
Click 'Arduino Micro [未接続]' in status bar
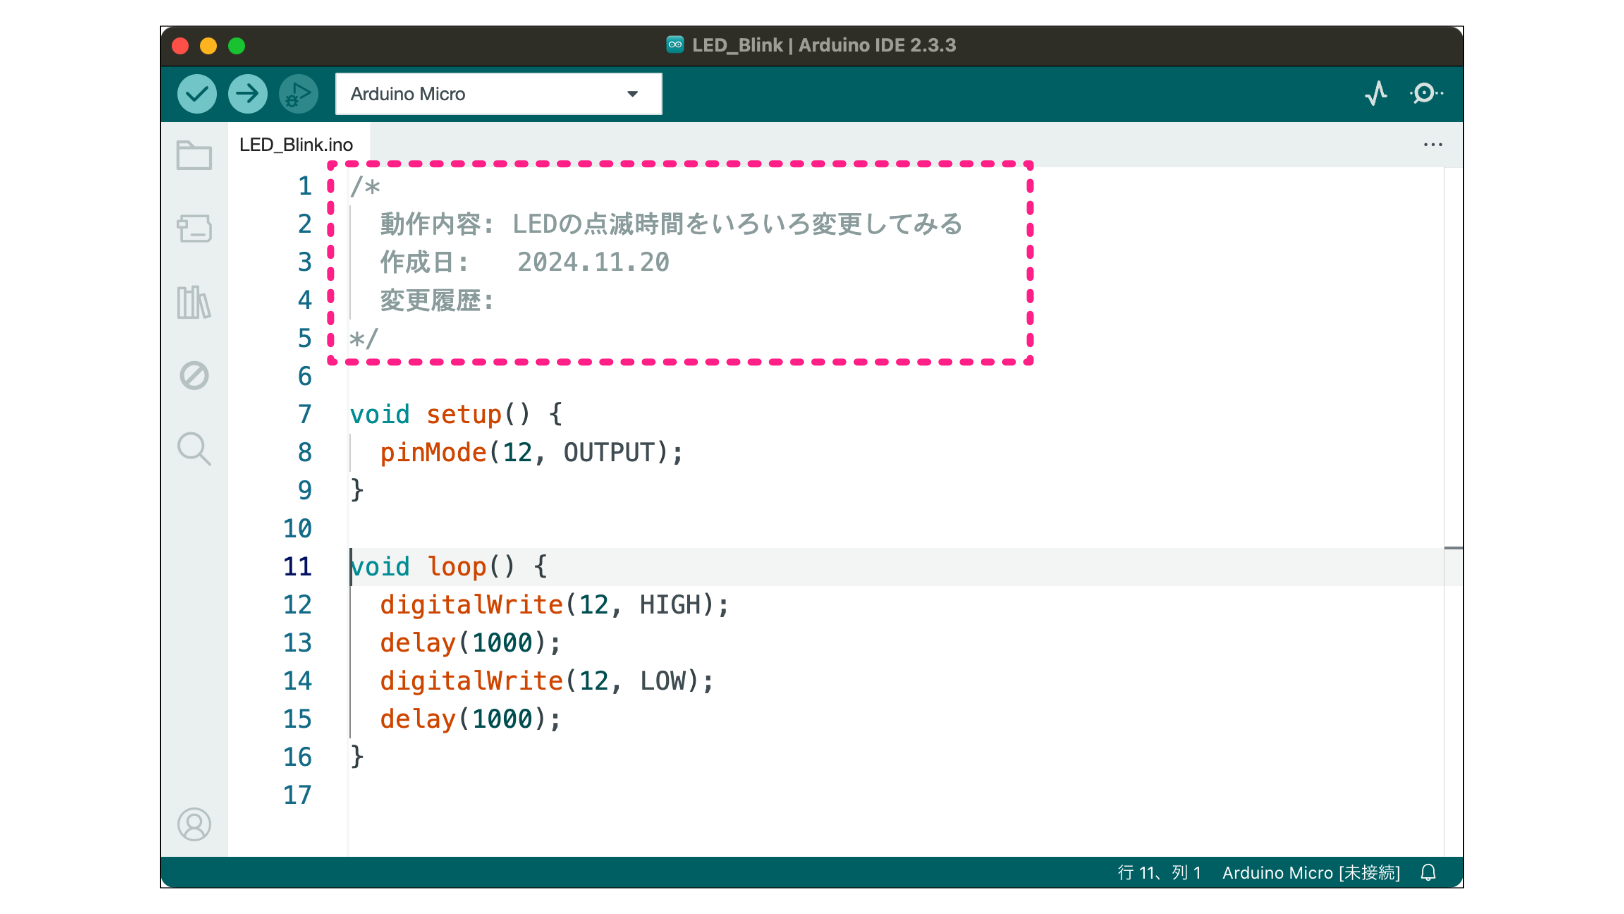coord(1311,873)
